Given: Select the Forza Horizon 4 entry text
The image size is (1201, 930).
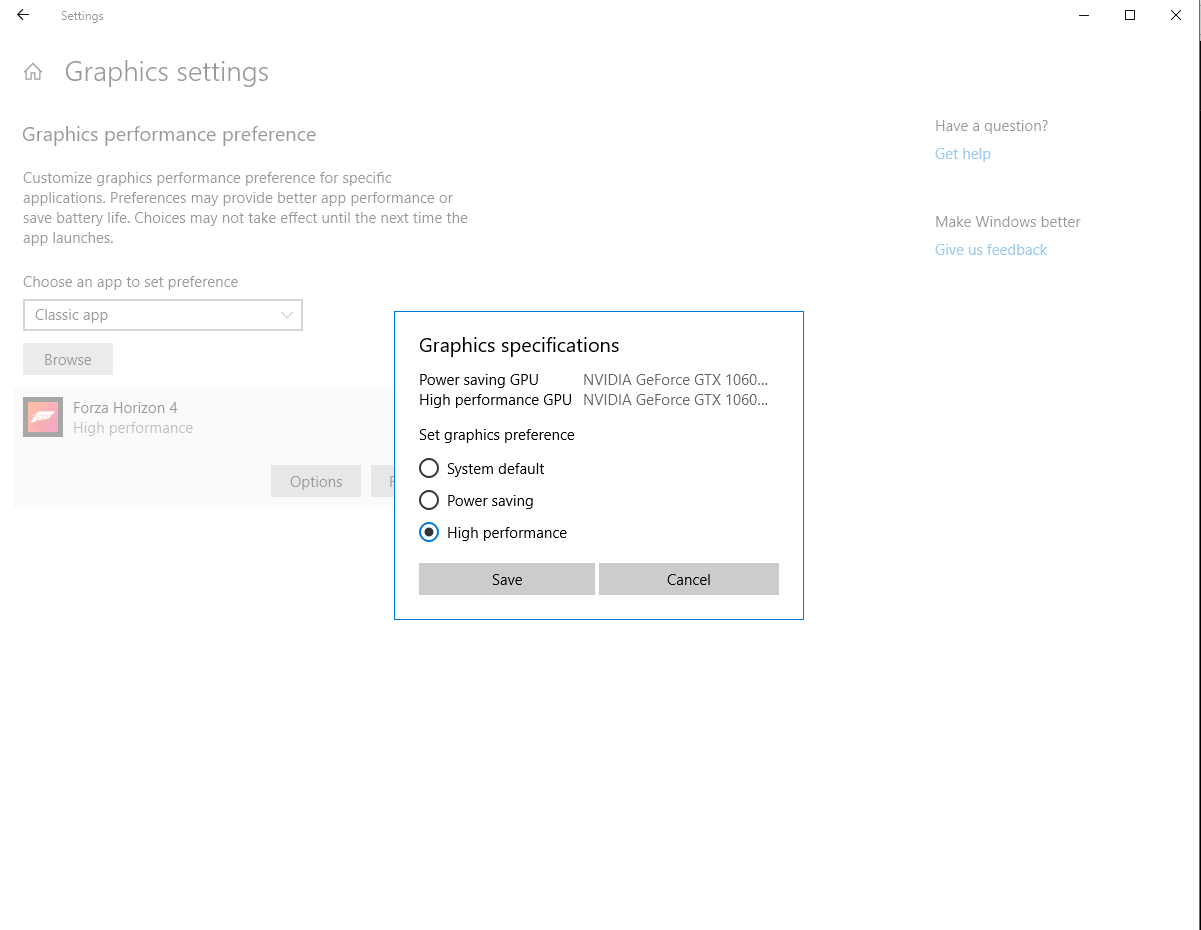Looking at the screenshot, I should tap(125, 408).
